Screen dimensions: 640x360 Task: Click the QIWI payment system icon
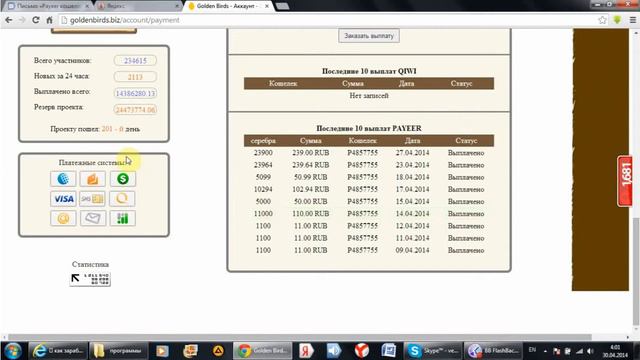pos(122,199)
